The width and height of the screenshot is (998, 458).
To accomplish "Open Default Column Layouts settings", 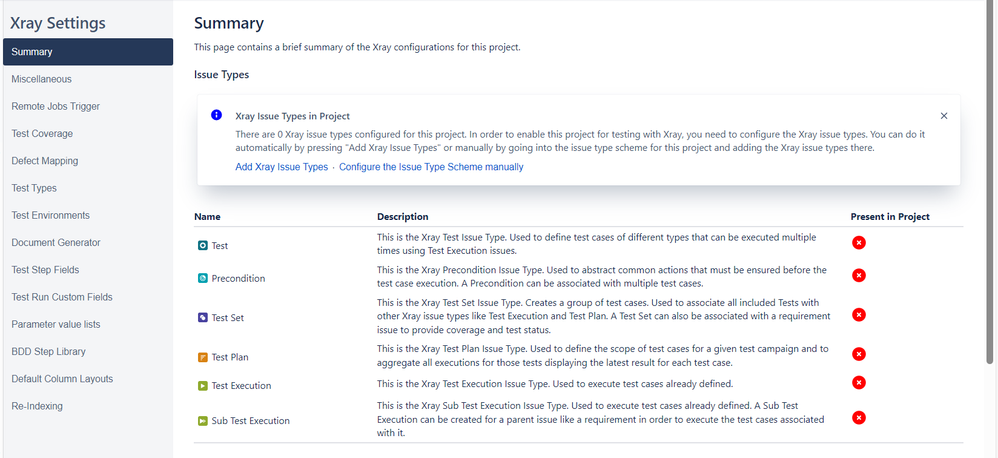I will click(x=88, y=378).
